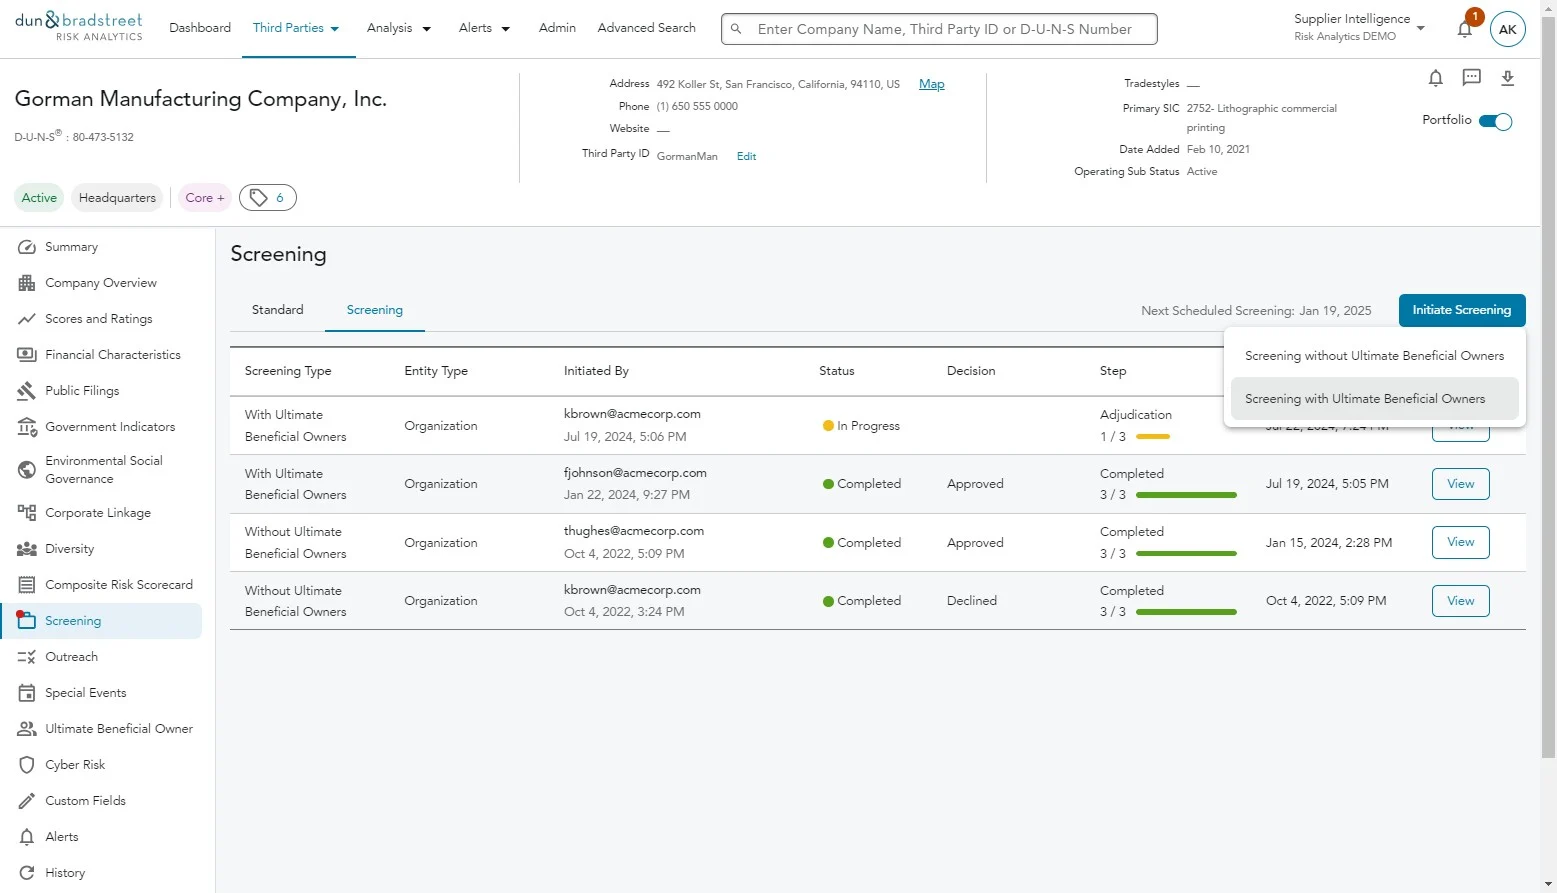Open Public Filings gavel in sidebar
This screenshot has width=1557, height=893.
(27, 391)
